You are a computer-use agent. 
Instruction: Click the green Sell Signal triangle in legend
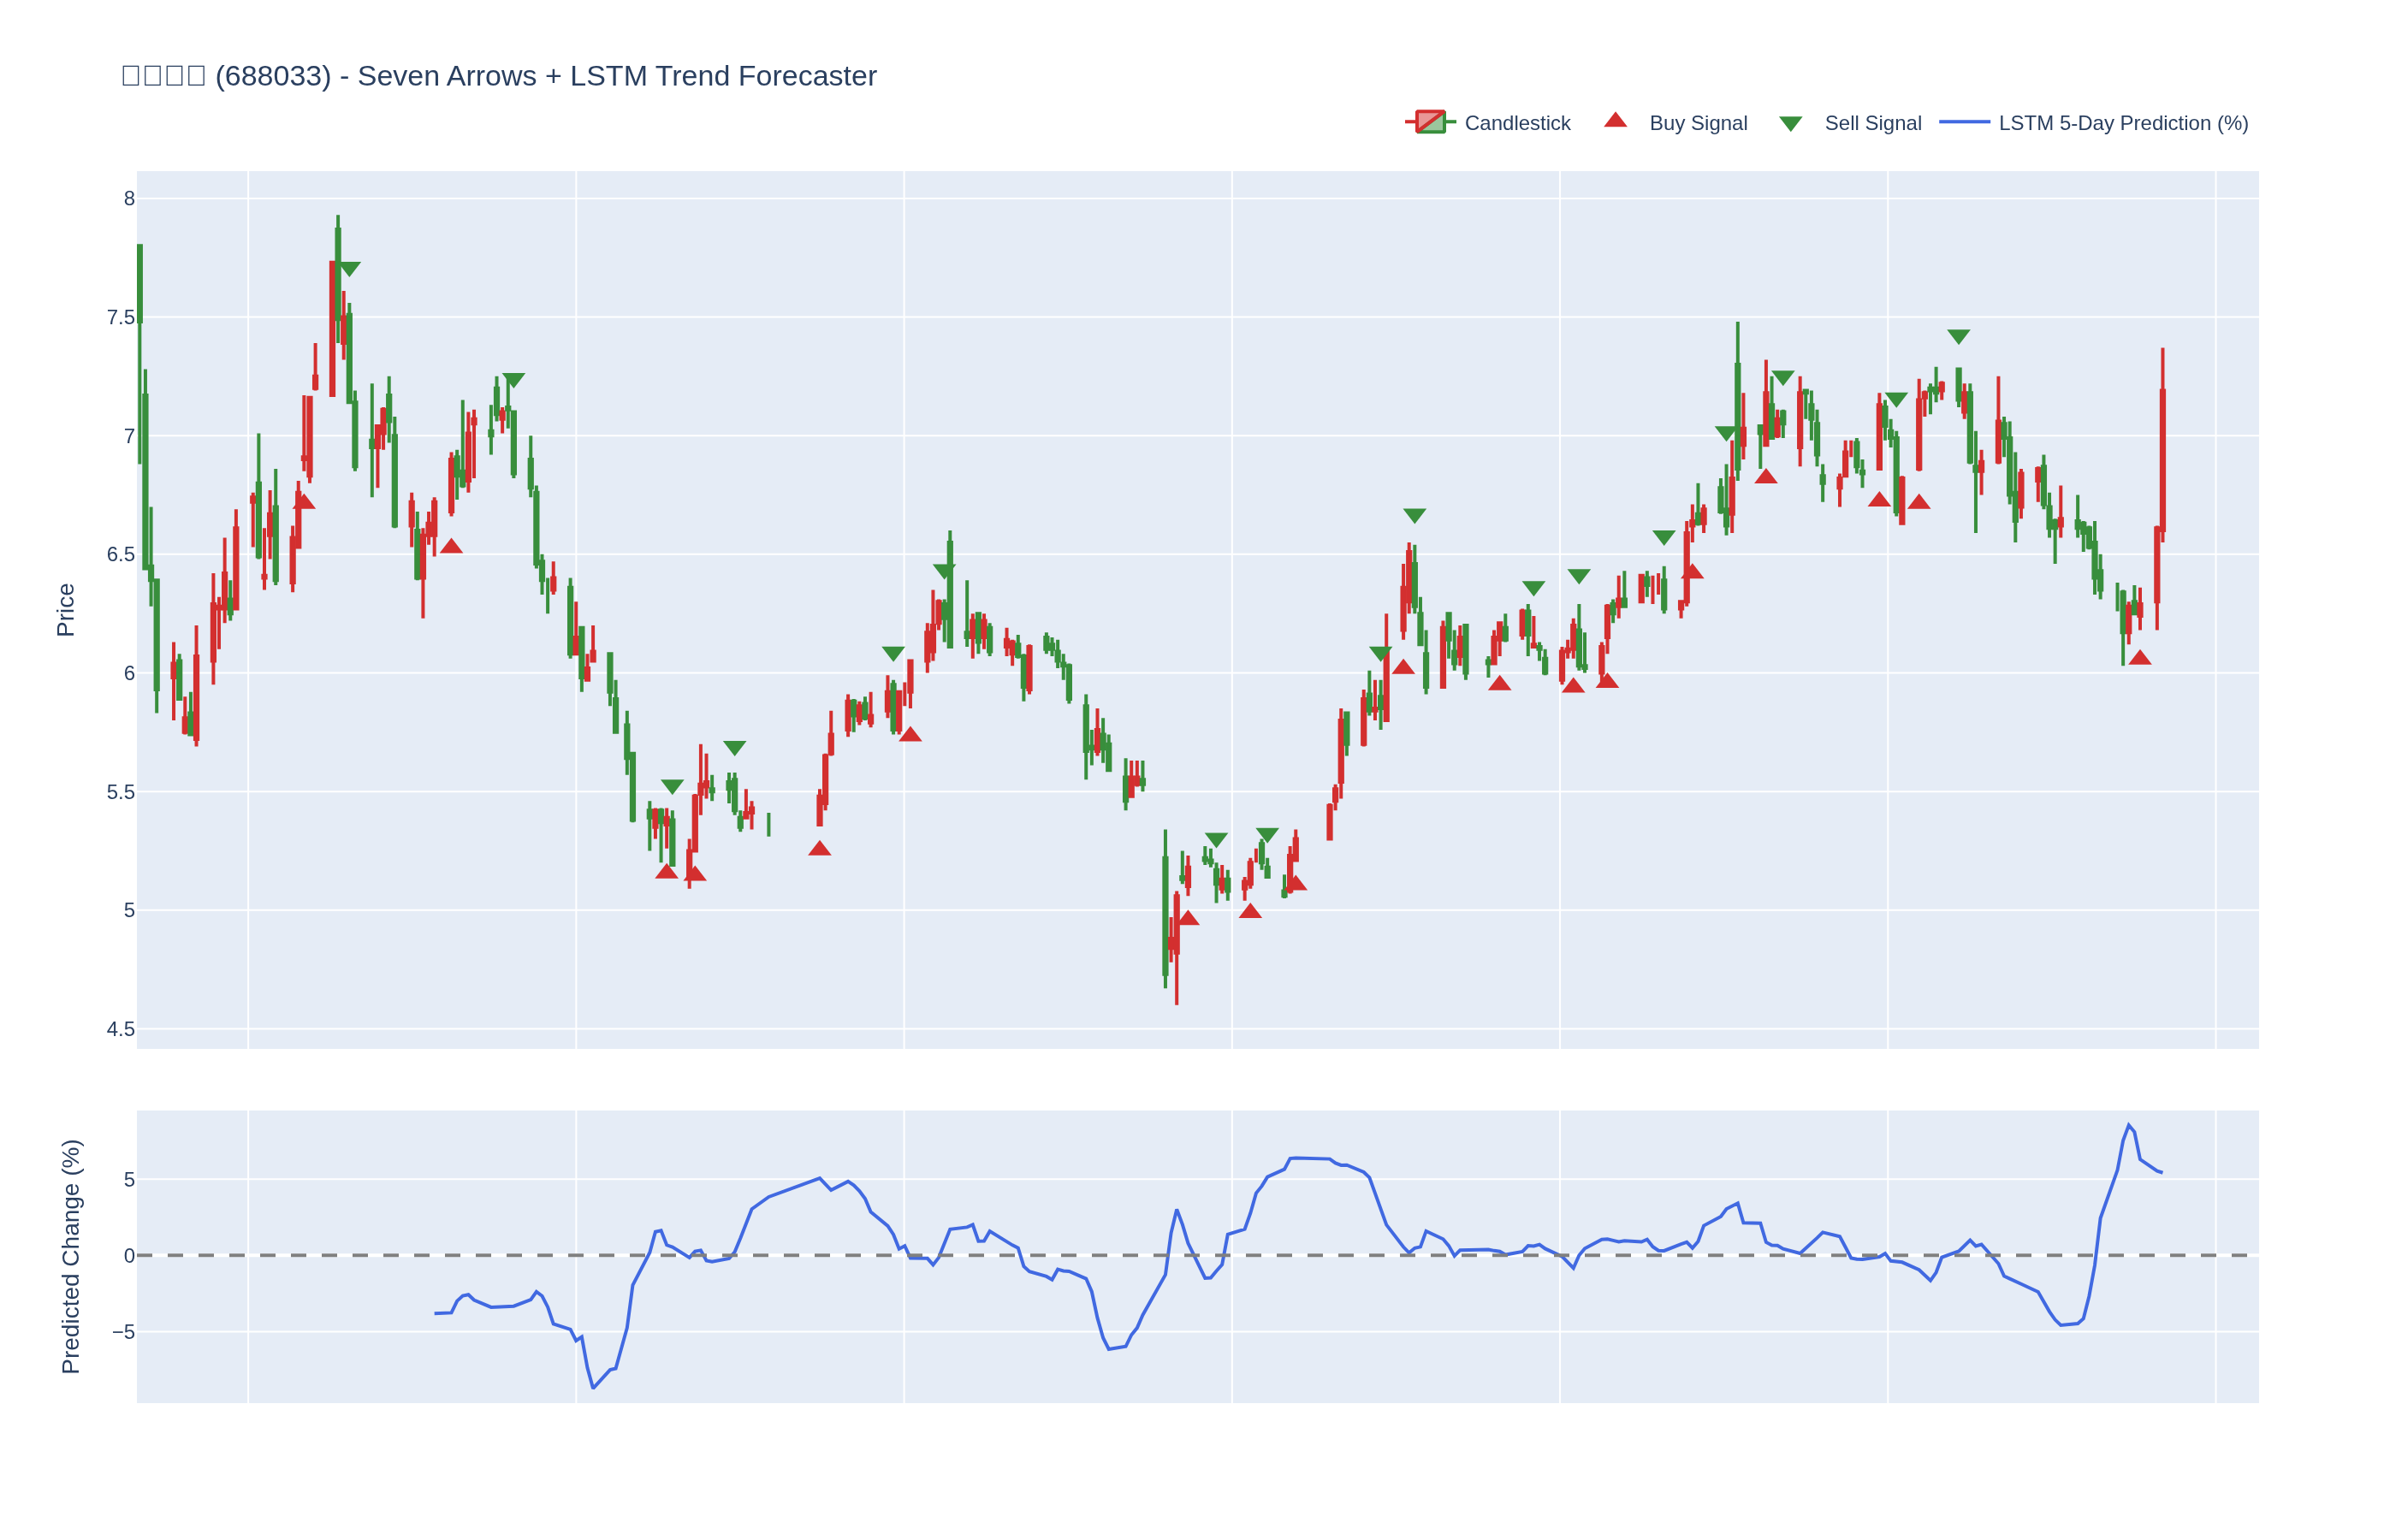coord(1790,123)
